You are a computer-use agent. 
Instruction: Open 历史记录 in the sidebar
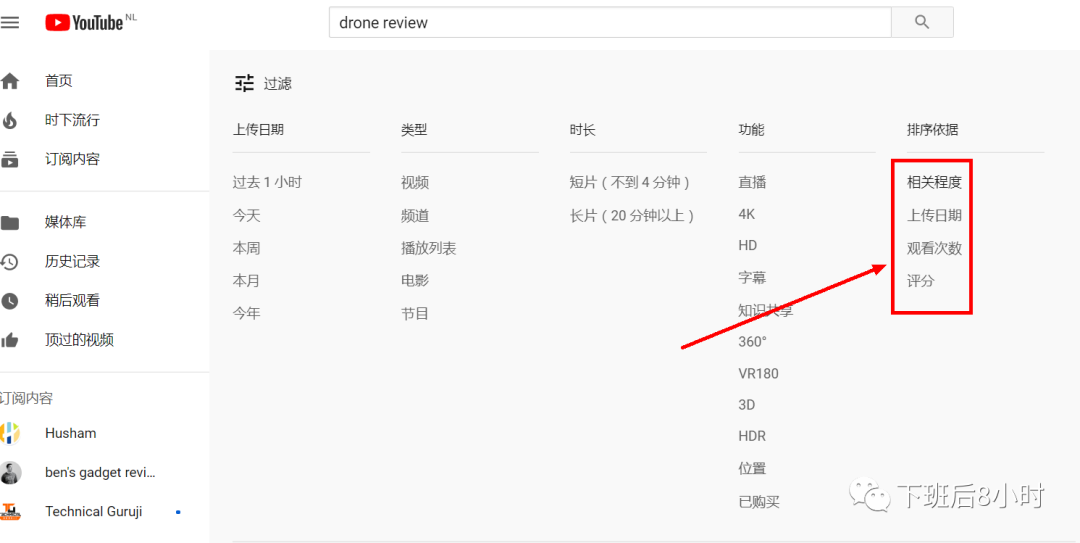click(x=72, y=262)
